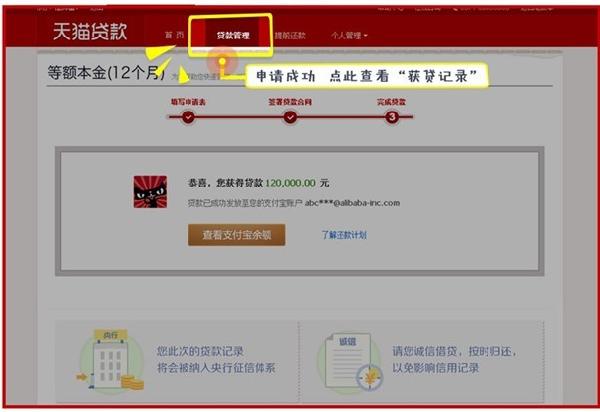The height and width of the screenshot is (412, 600).
Task: Click the 央行 building icon
Action: coord(109,361)
